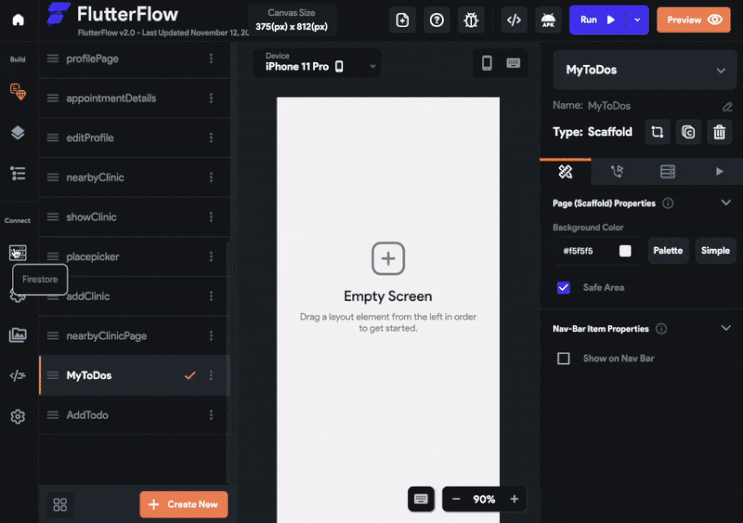Click the Preview button
Viewport: 743px width, 523px height.
coord(694,20)
